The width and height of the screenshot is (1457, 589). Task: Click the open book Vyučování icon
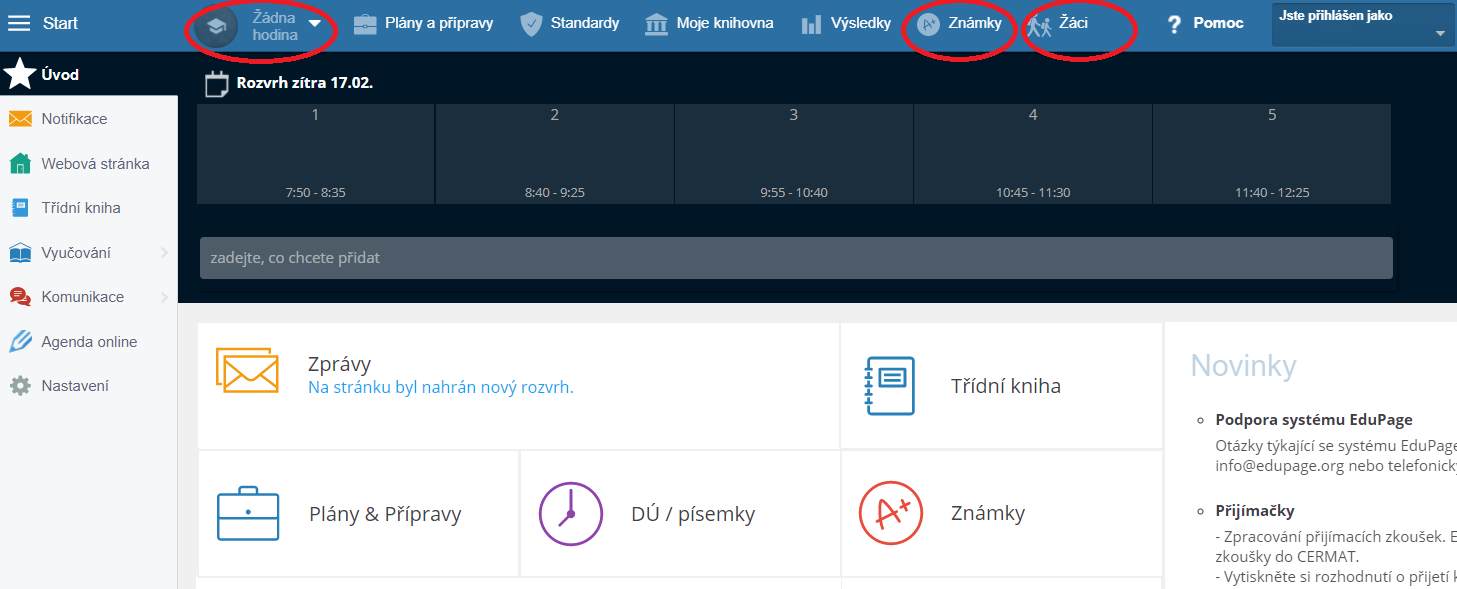20,253
